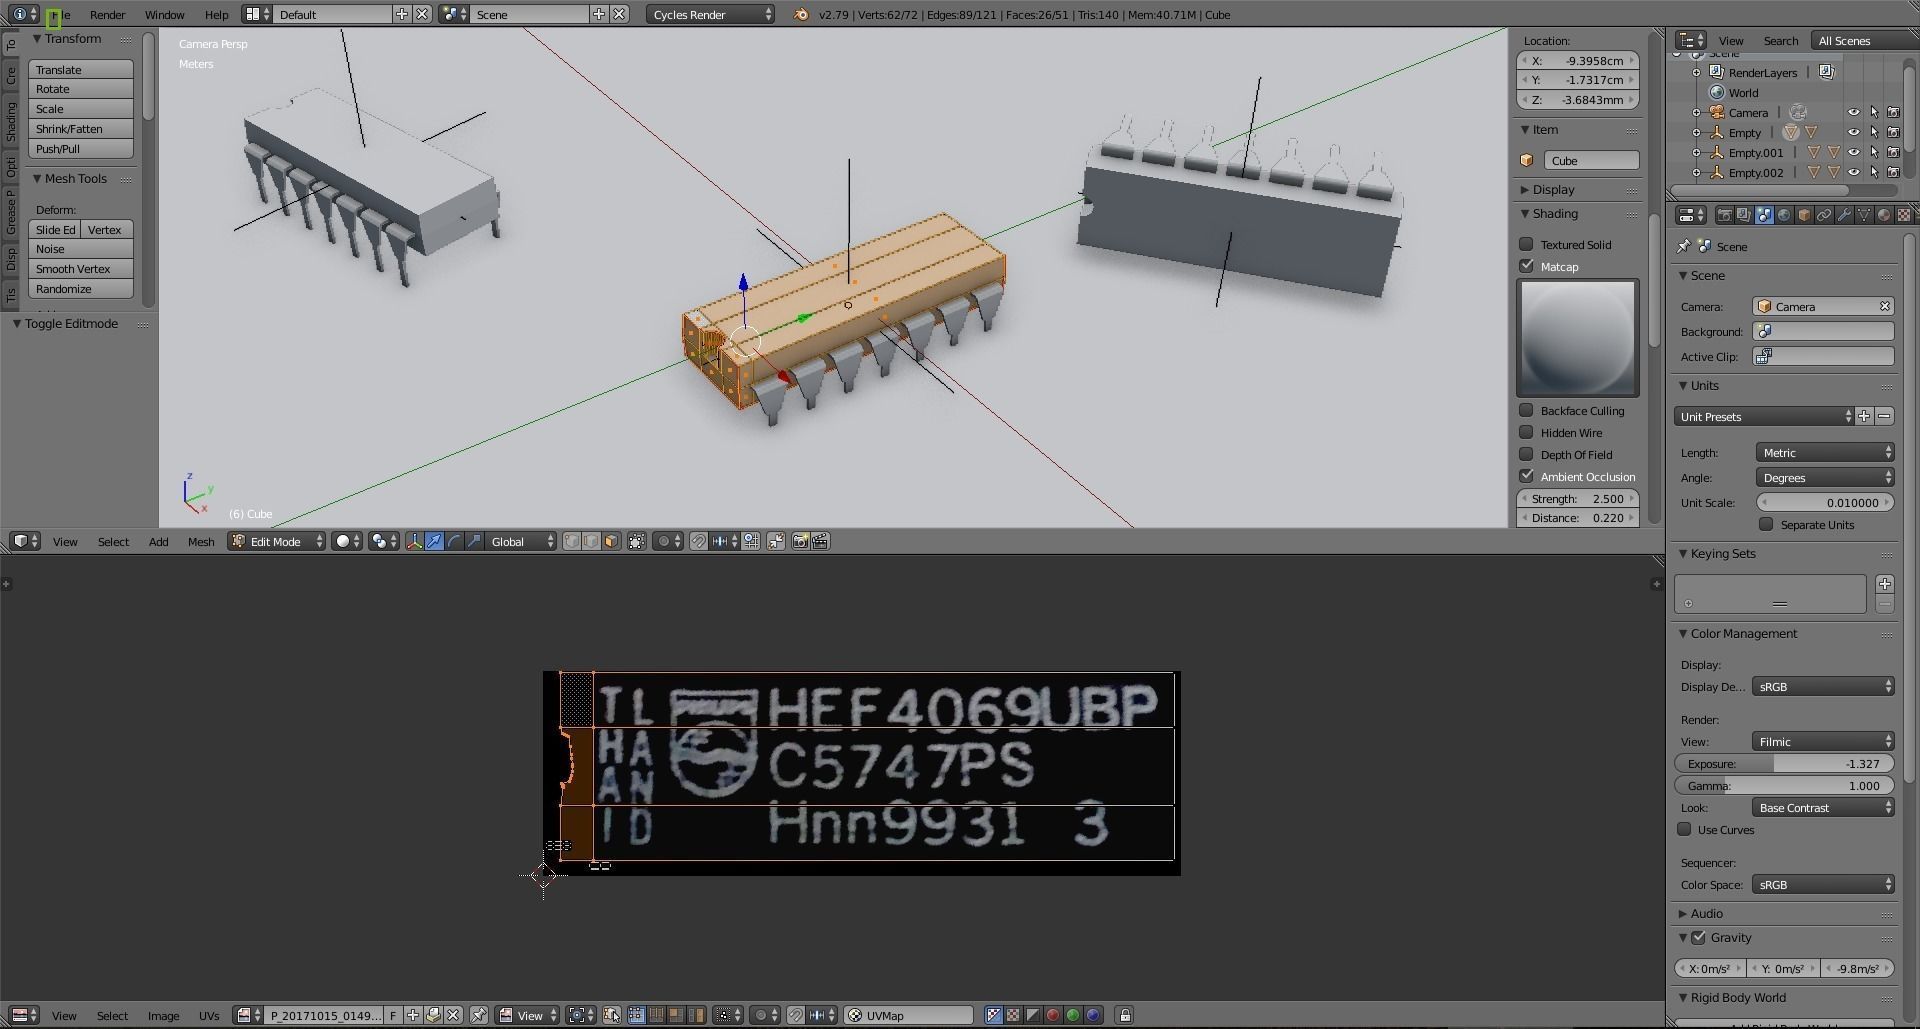Enable Textured Solid shading
The height and width of the screenshot is (1029, 1920).
tap(1526, 244)
